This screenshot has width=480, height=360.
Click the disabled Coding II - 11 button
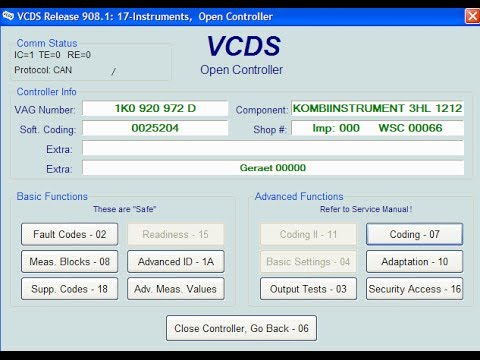pos(308,234)
